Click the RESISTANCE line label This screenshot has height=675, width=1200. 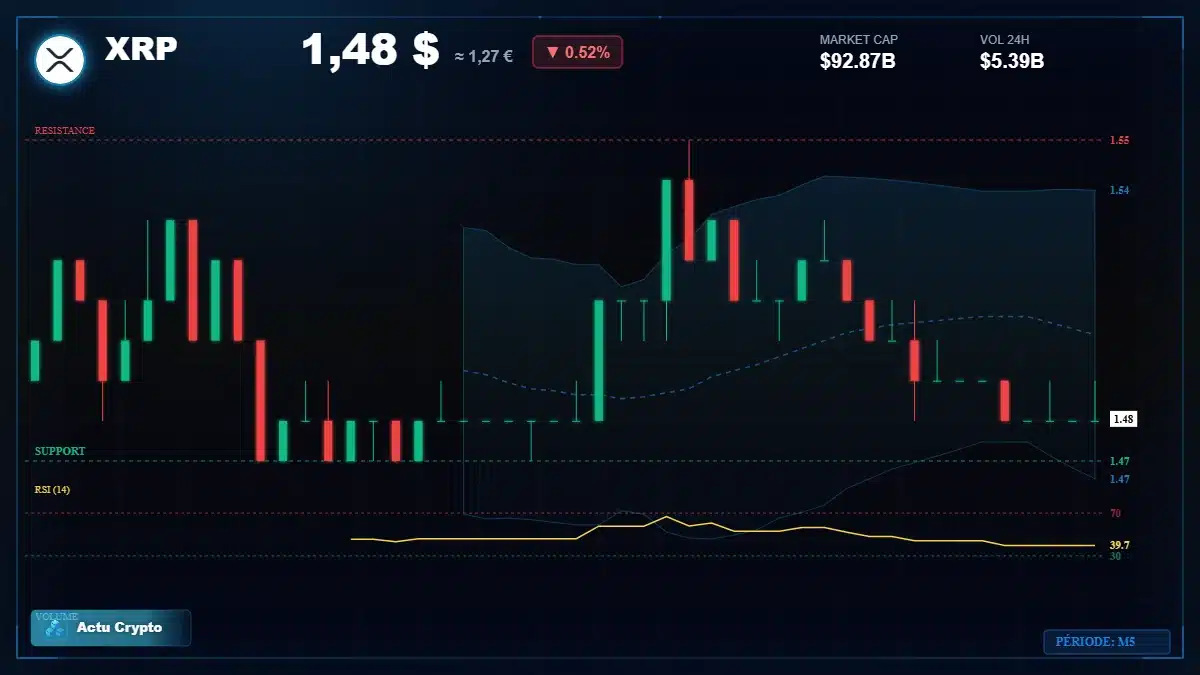click(65, 131)
